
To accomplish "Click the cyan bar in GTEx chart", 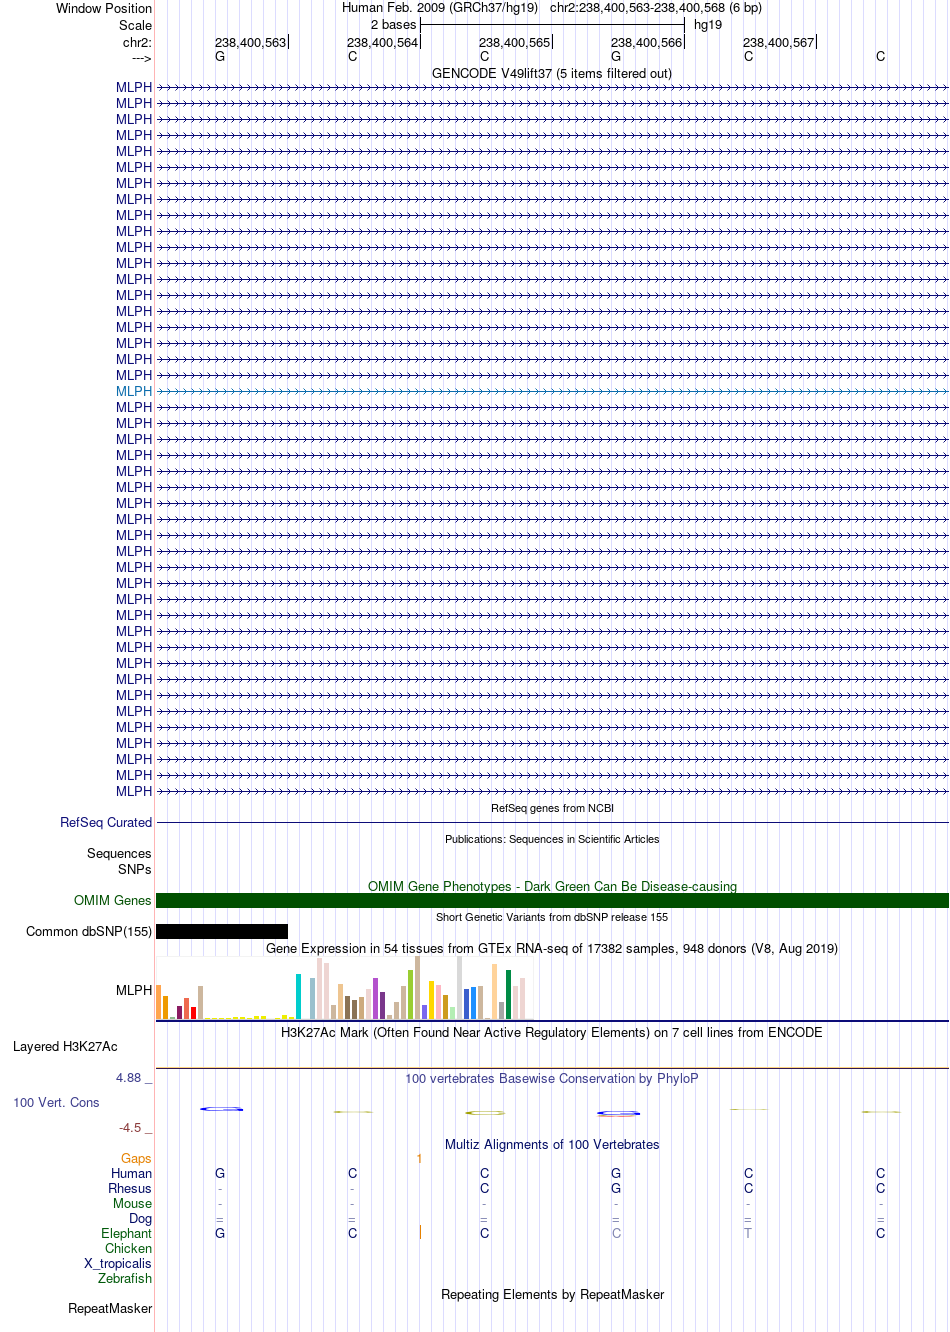I will (x=299, y=996).
